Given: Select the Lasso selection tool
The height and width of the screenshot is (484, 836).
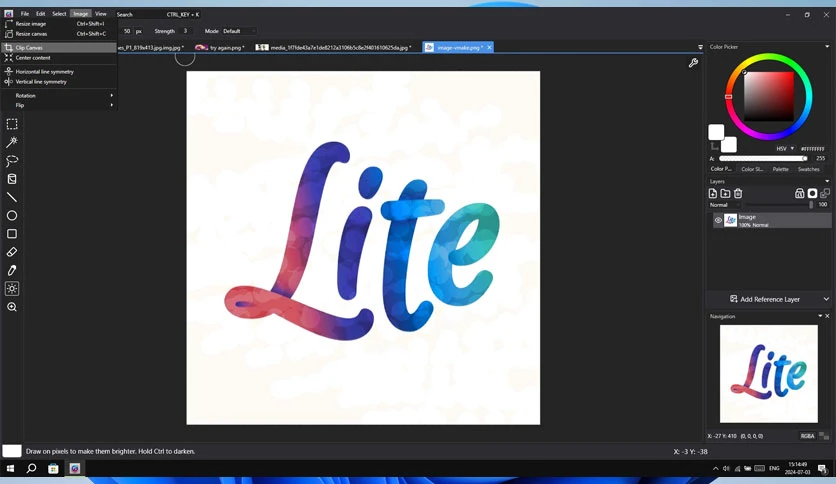Looking at the screenshot, I should tap(12, 160).
